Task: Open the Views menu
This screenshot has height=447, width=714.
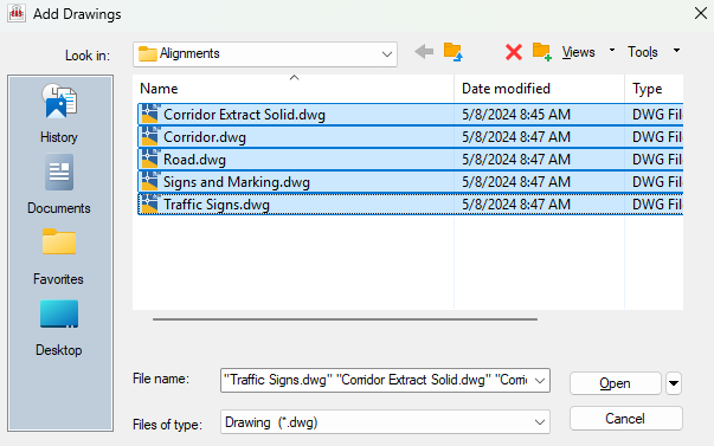Action: tap(578, 52)
